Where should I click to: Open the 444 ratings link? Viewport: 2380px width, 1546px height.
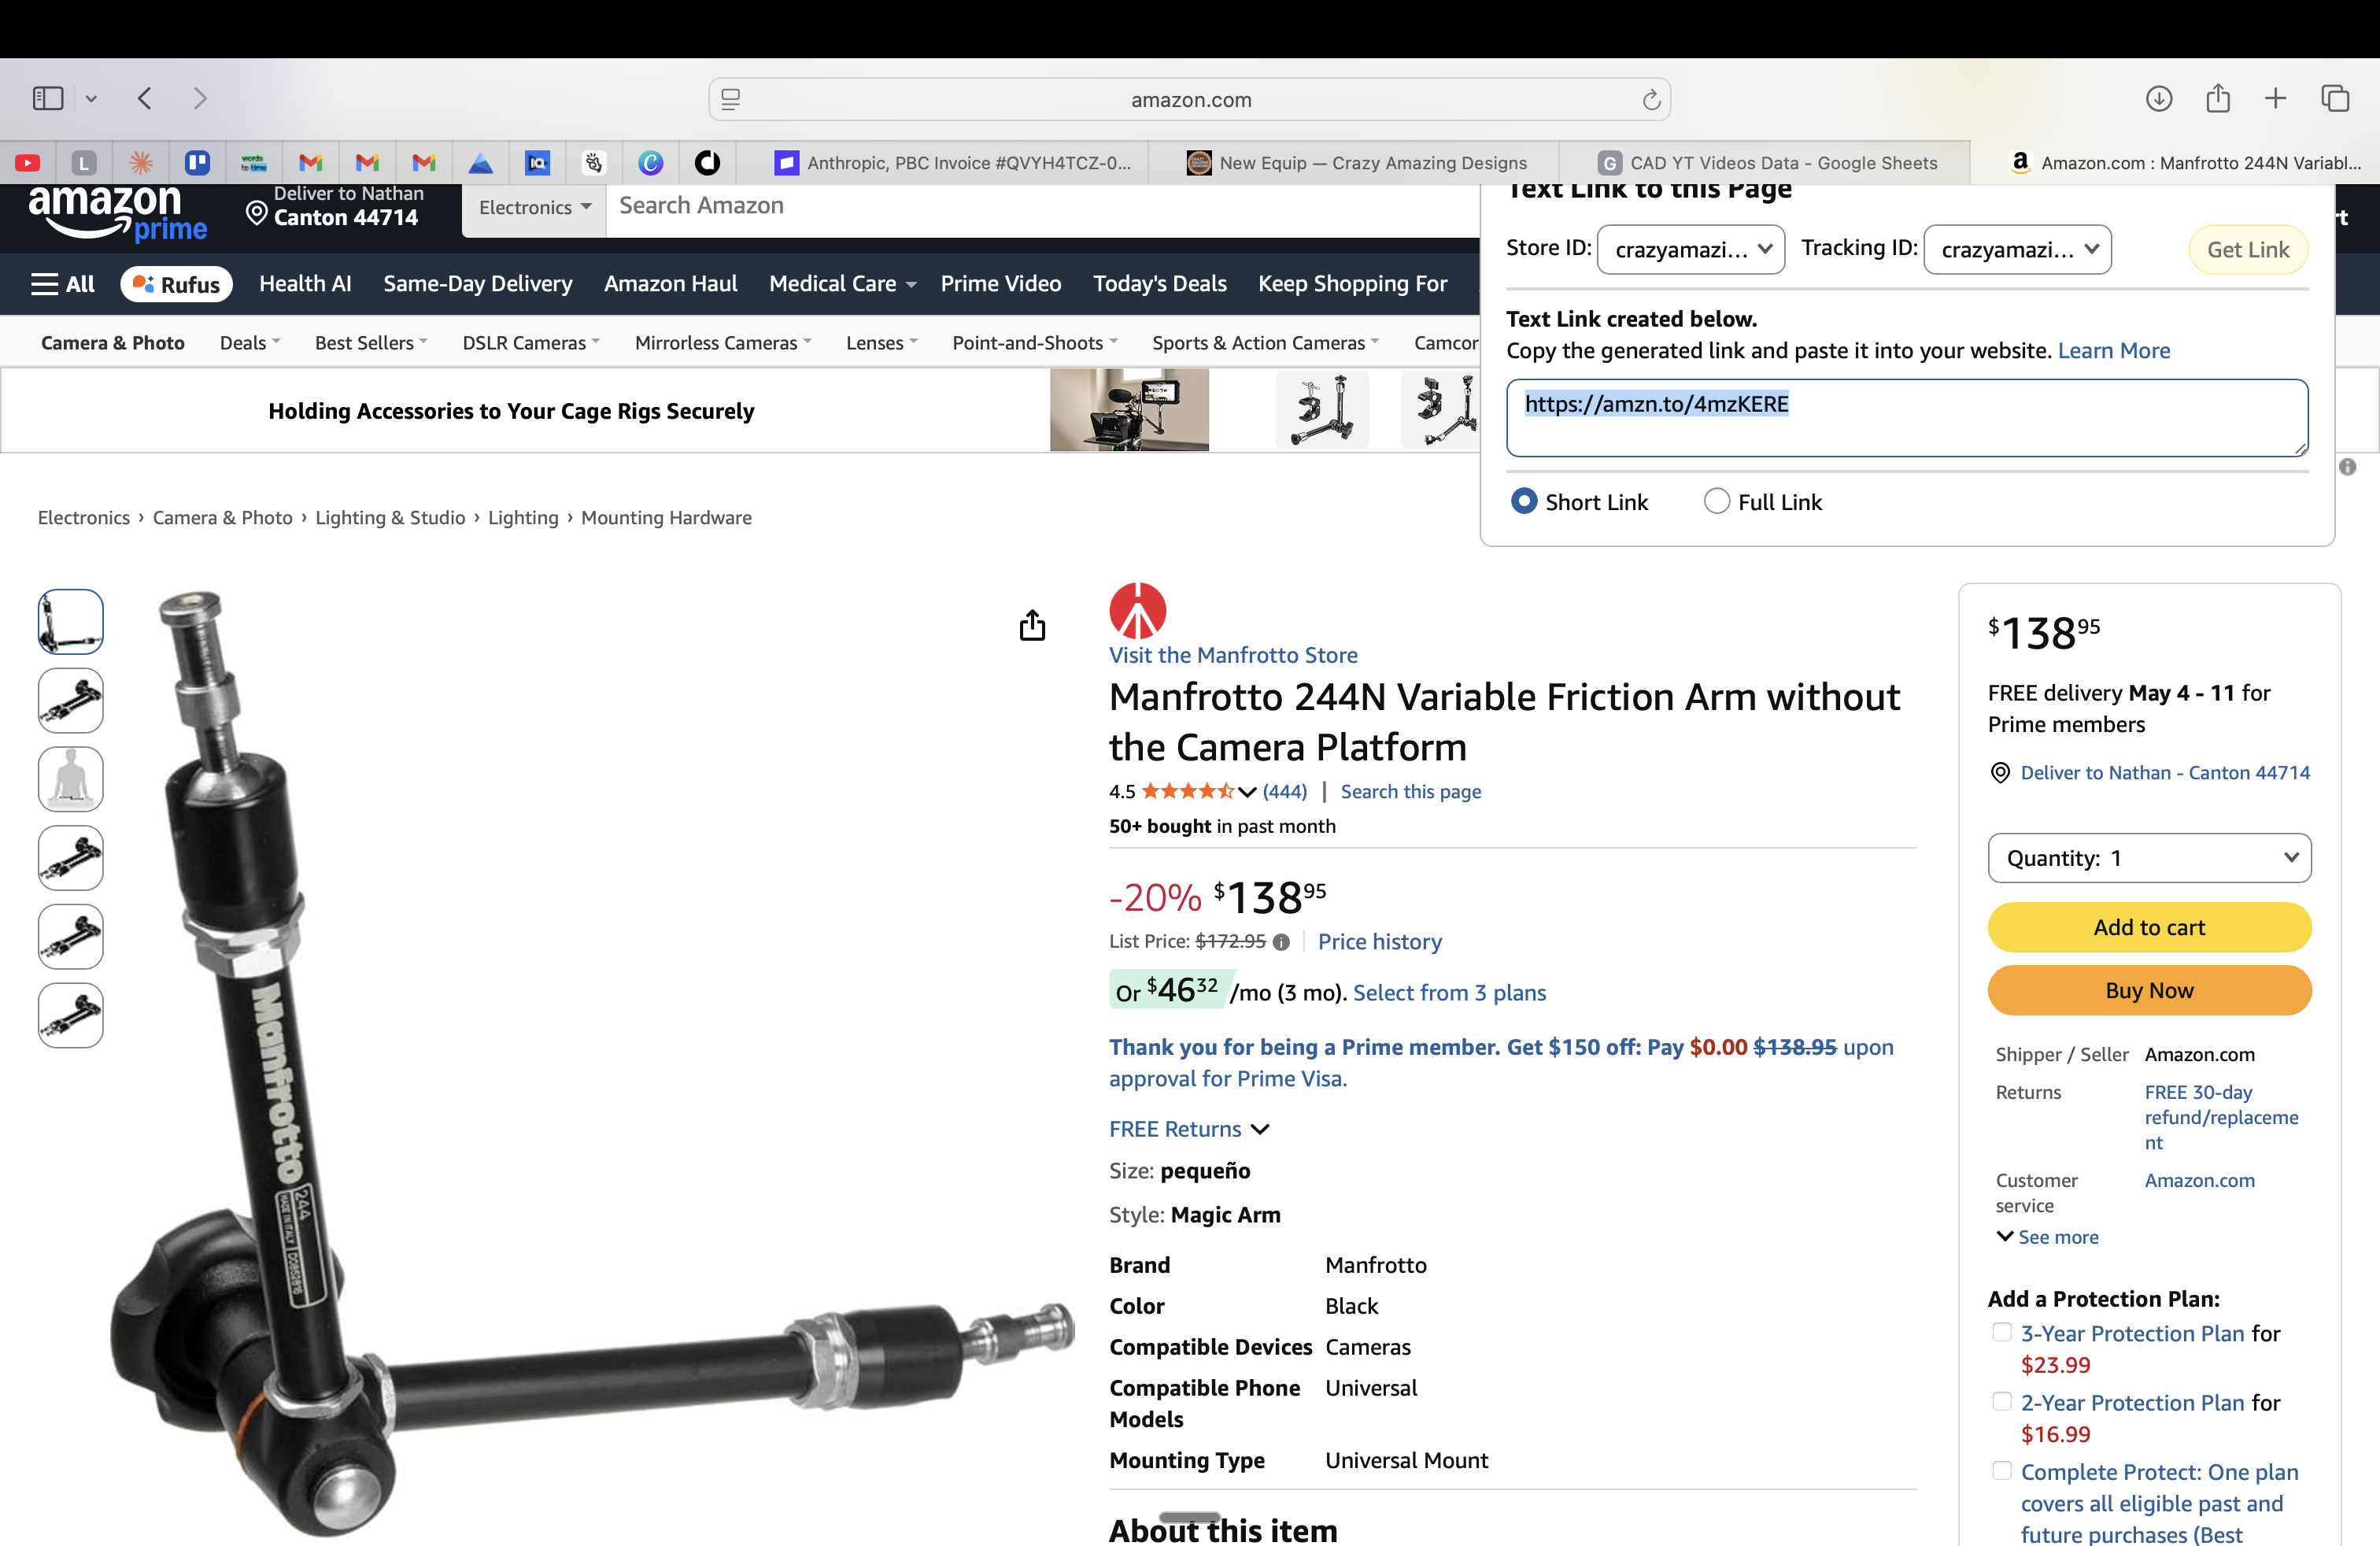pyautogui.click(x=1285, y=792)
